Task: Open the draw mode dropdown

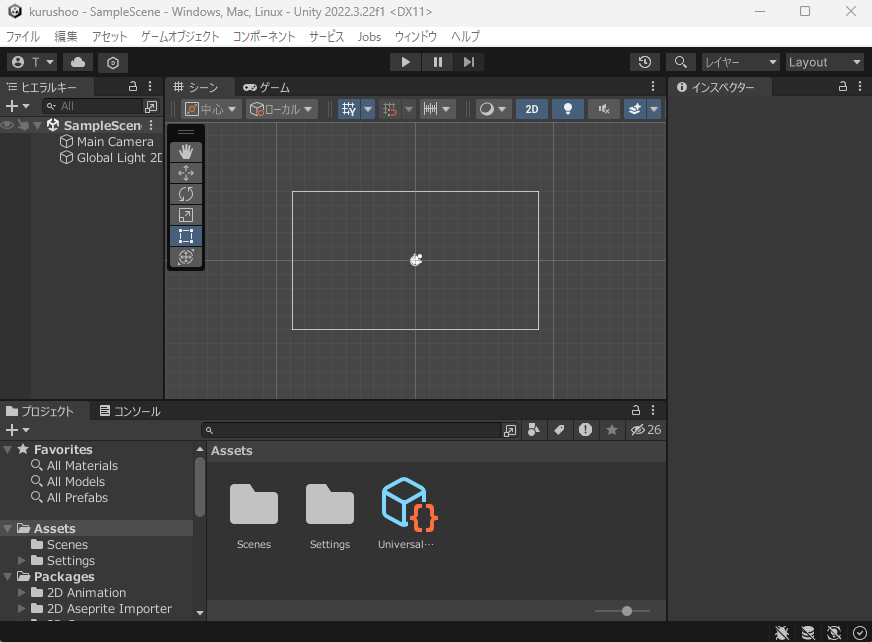Action: coord(493,109)
